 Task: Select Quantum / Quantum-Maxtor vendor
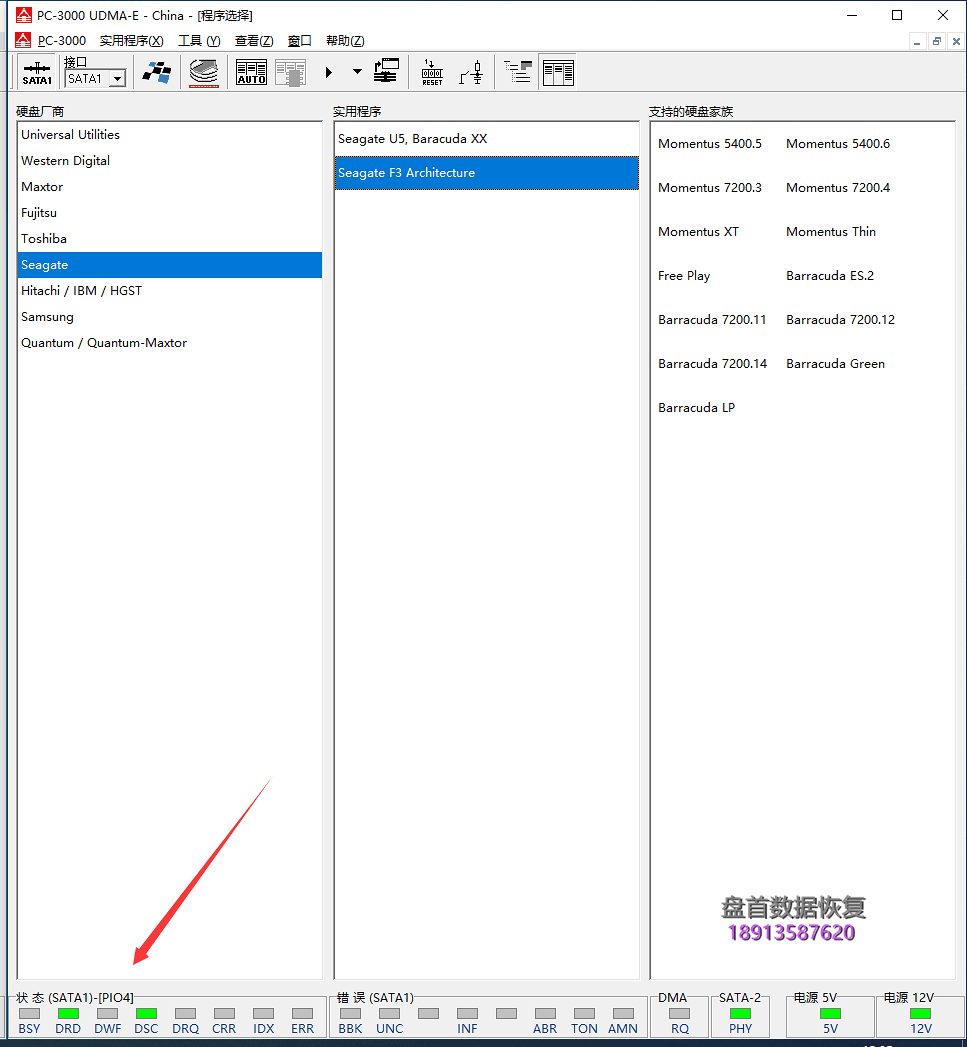coord(170,343)
